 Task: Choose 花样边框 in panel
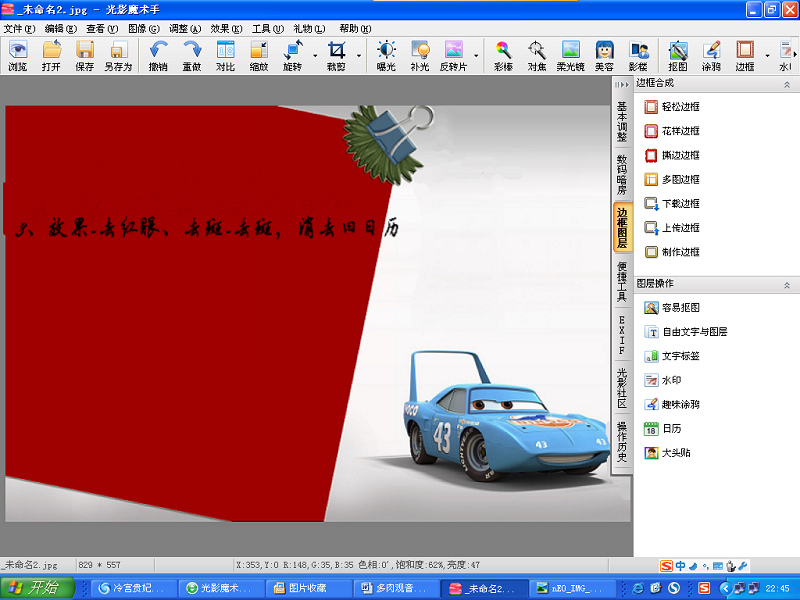click(x=672, y=131)
